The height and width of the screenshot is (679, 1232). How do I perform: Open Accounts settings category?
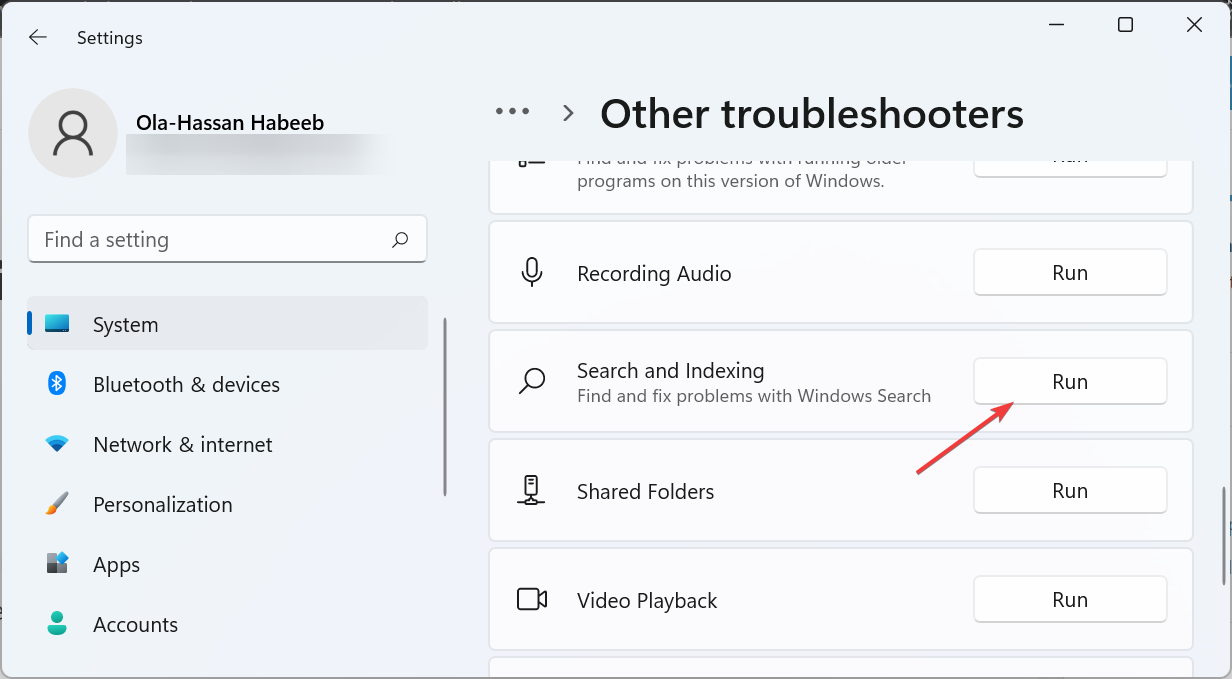tap(227, 624)
